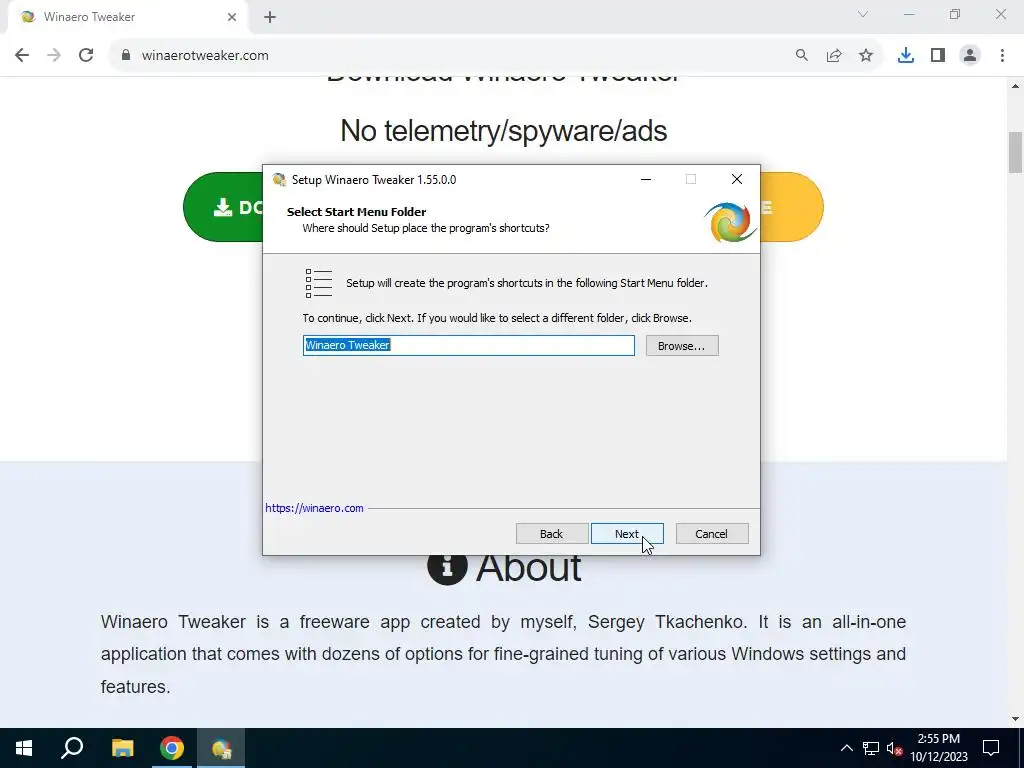Open the Windows Start menu

(x=24, y=748)
